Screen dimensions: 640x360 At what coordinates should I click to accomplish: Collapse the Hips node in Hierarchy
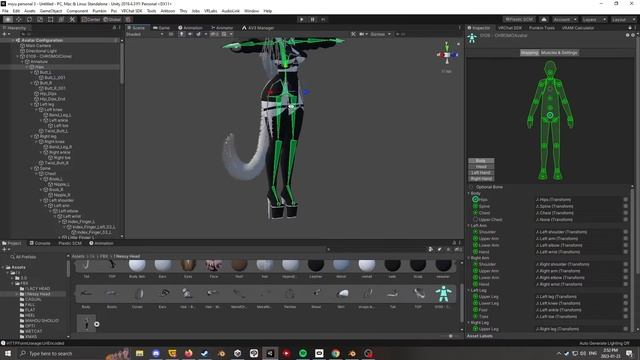27,67
